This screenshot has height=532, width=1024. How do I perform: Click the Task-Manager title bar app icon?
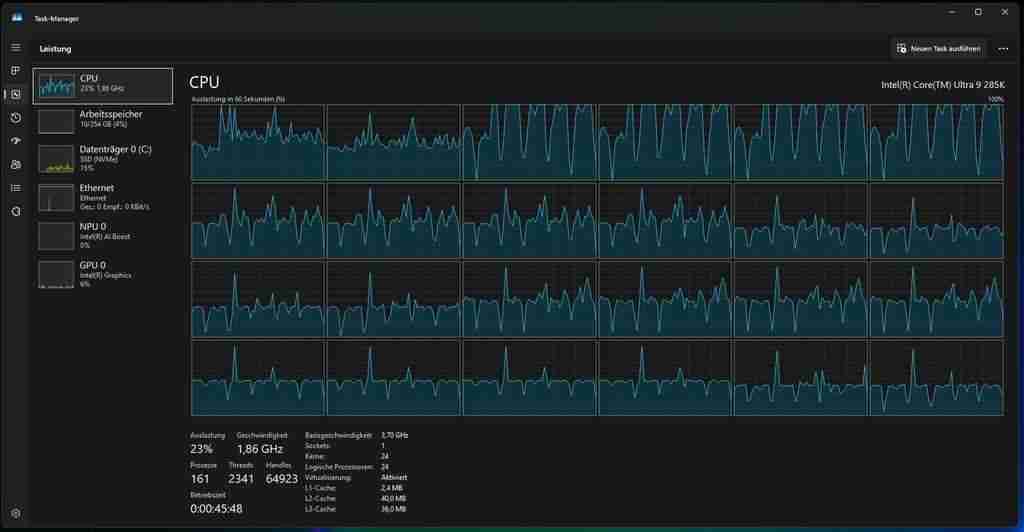[x=17, y=18]
